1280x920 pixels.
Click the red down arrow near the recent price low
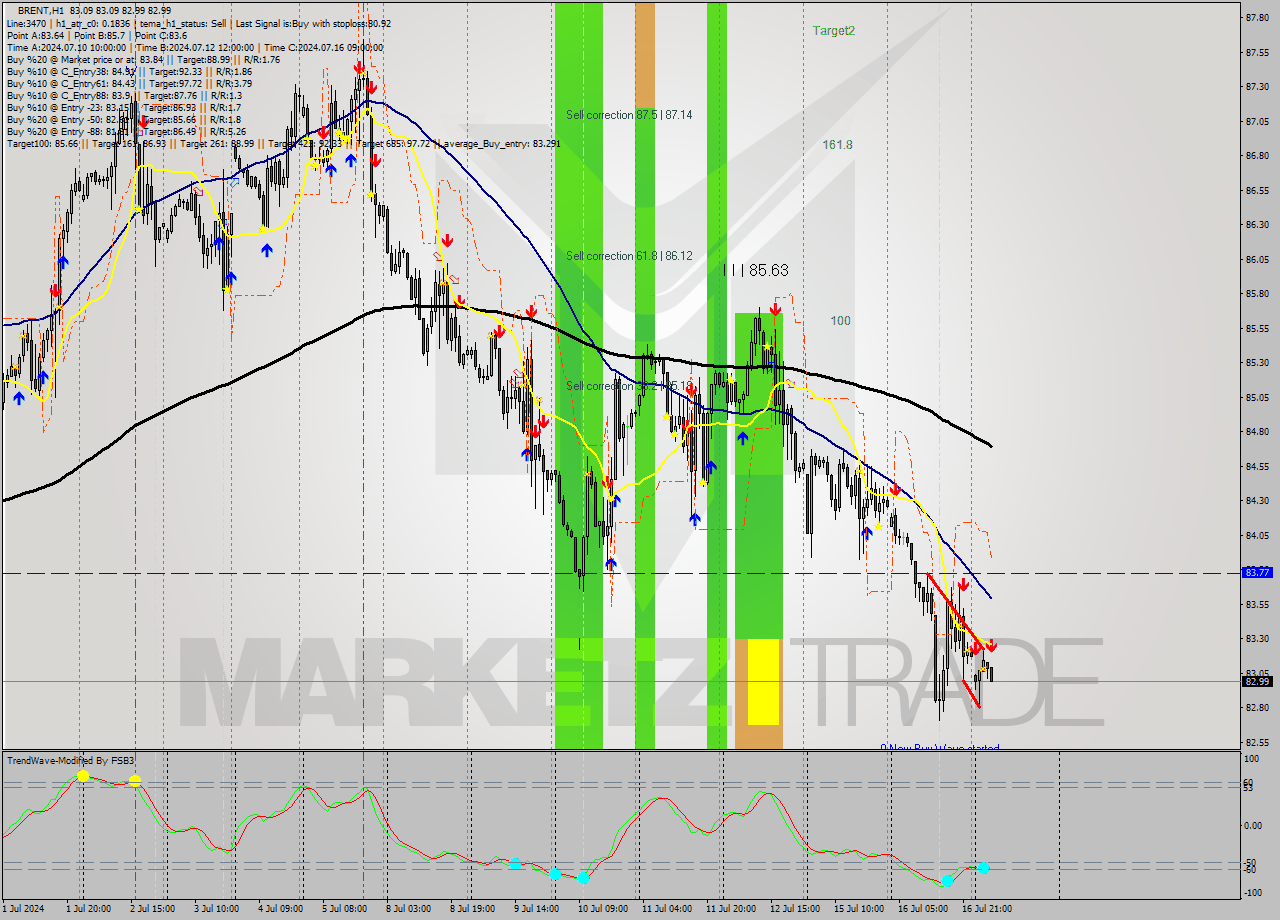992,645
